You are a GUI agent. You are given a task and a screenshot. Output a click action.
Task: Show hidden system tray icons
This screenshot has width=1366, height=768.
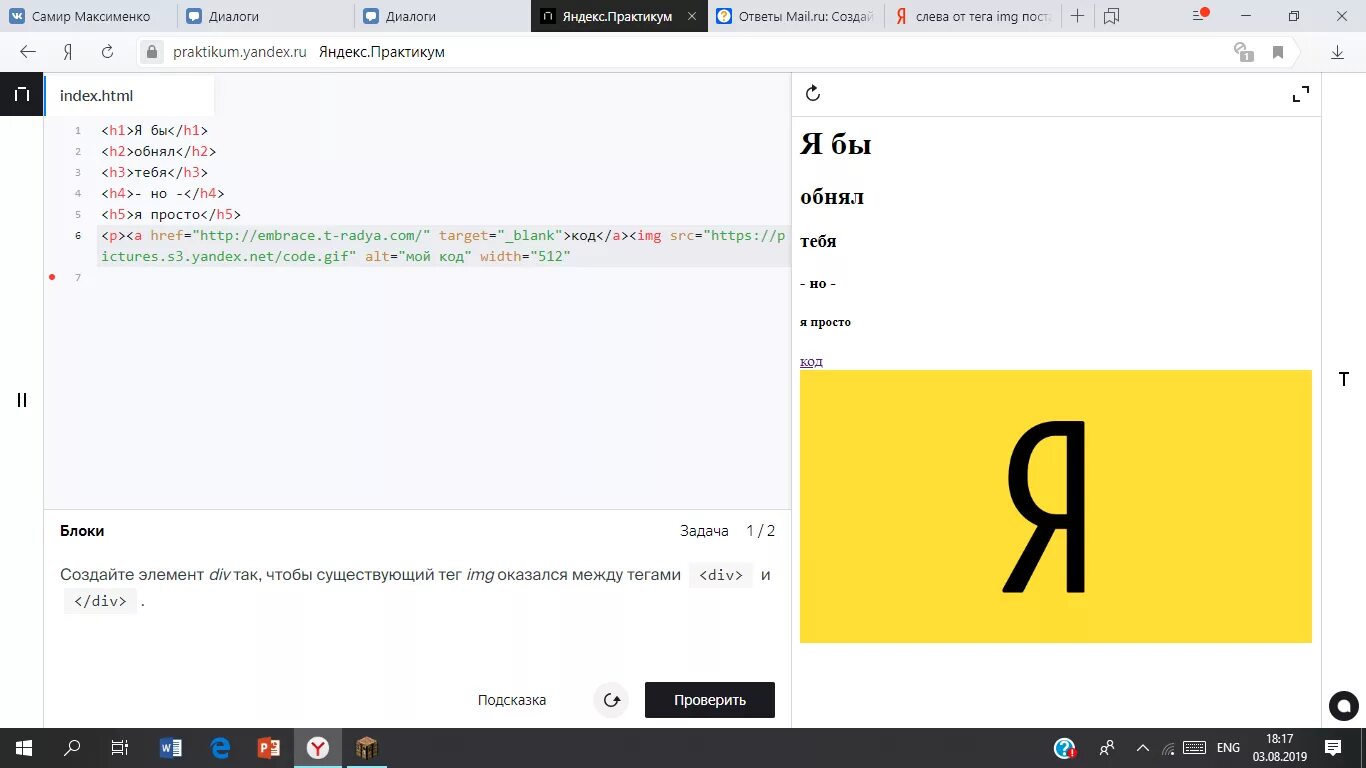(x=1142, y=748)
